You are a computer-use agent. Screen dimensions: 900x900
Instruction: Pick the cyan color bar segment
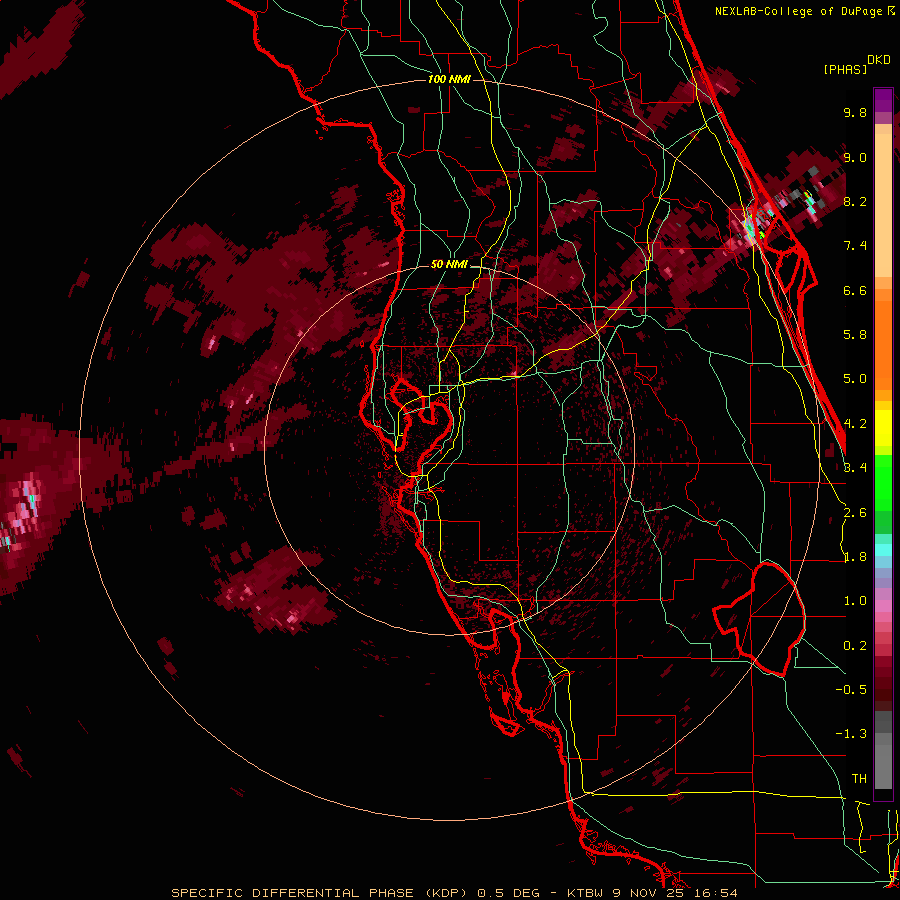pyautogui.click(x=883, y=549)
